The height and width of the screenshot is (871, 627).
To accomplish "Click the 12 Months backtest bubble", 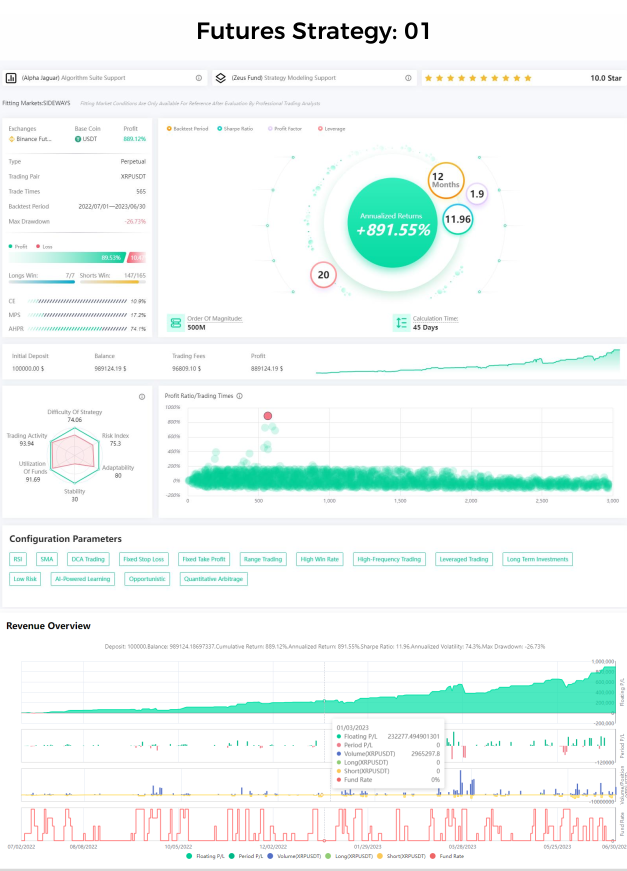I will (x=445, y=180).
